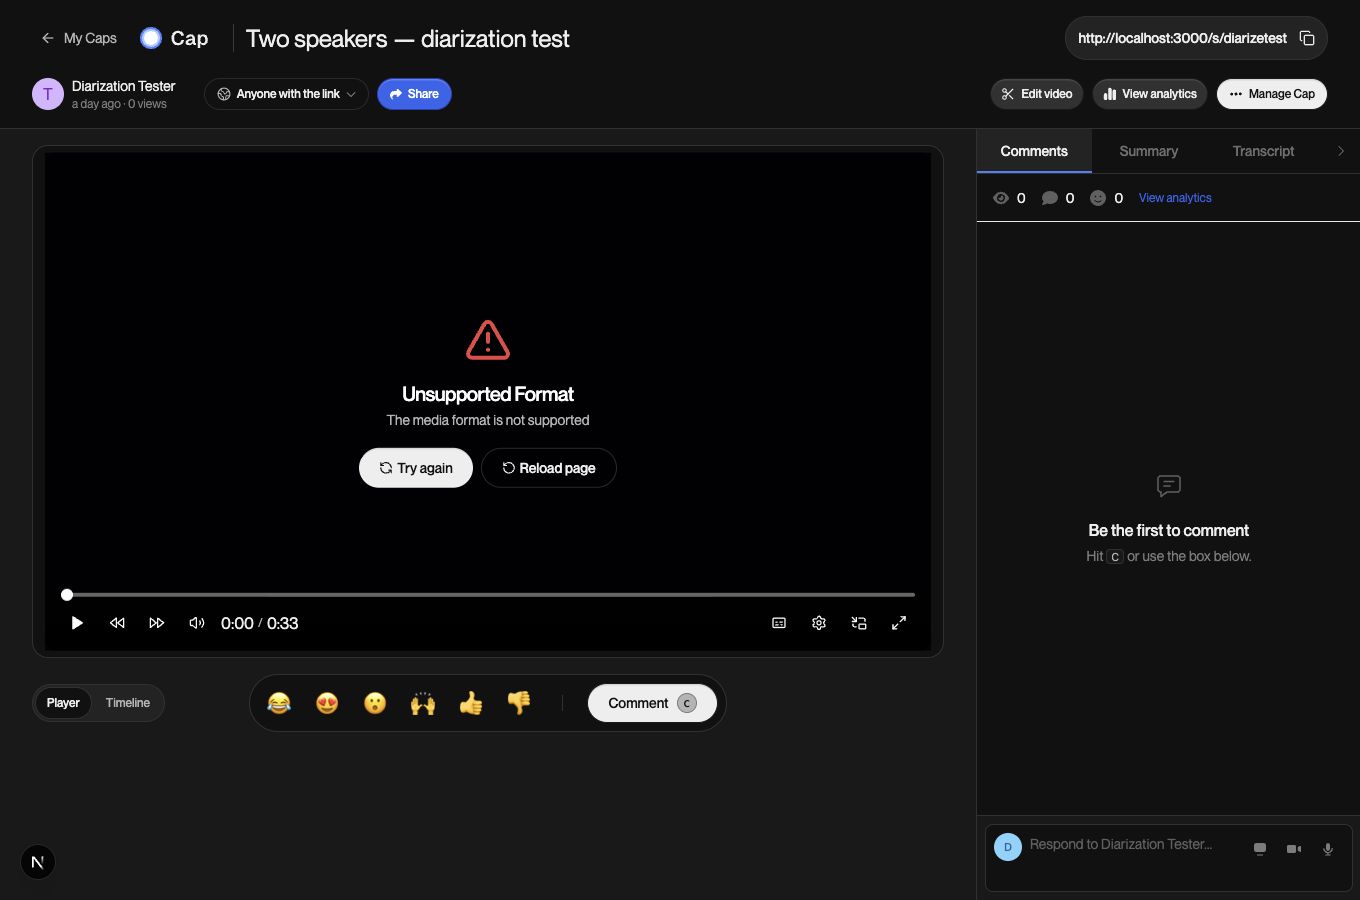Open the player settings gear
Image resolution: width=1360 pixels, height=900 pixels.
pyautogui.click(x=819, y=623)
